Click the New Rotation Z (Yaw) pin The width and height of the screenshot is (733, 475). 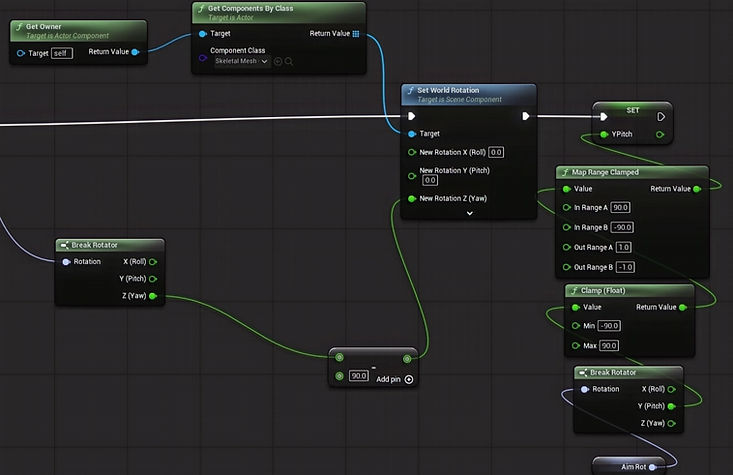click(x=412, y=199)
